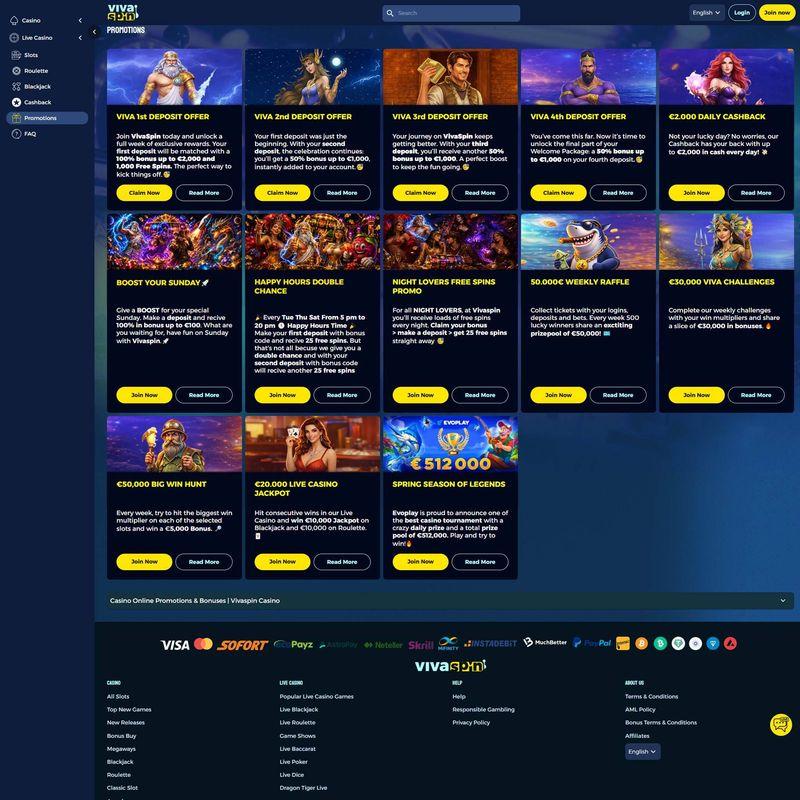Viewport: 800px width, 800px height.
Task: Click the FAQ question mark icon
Action: pyautogui.click(x=16, y=134)
